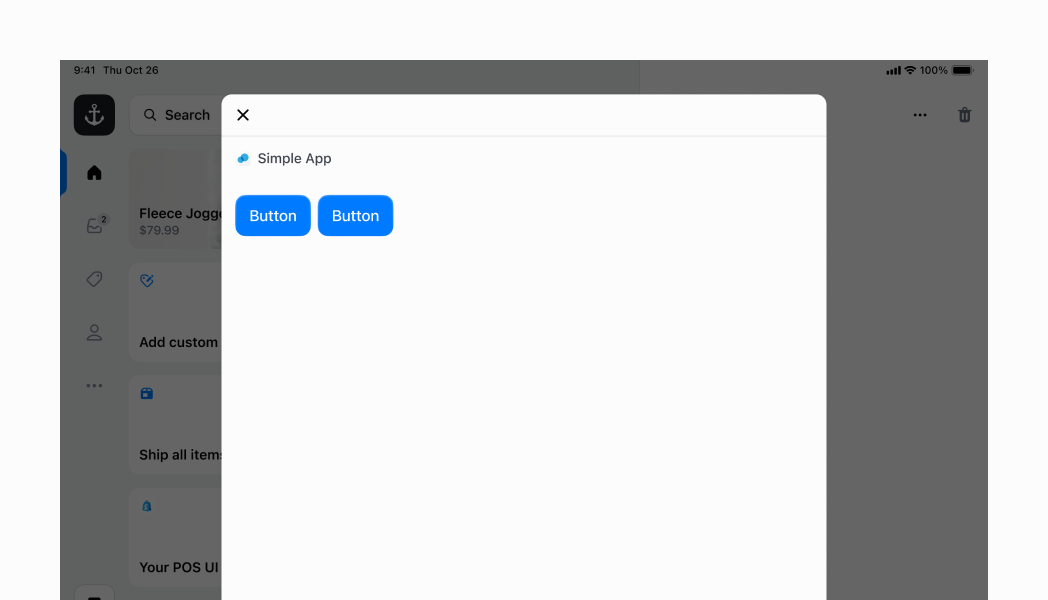Open the anchor store logo tile
Image resolution: width=1048 pixels, height=600 pixels.
[x=94, y=115]
